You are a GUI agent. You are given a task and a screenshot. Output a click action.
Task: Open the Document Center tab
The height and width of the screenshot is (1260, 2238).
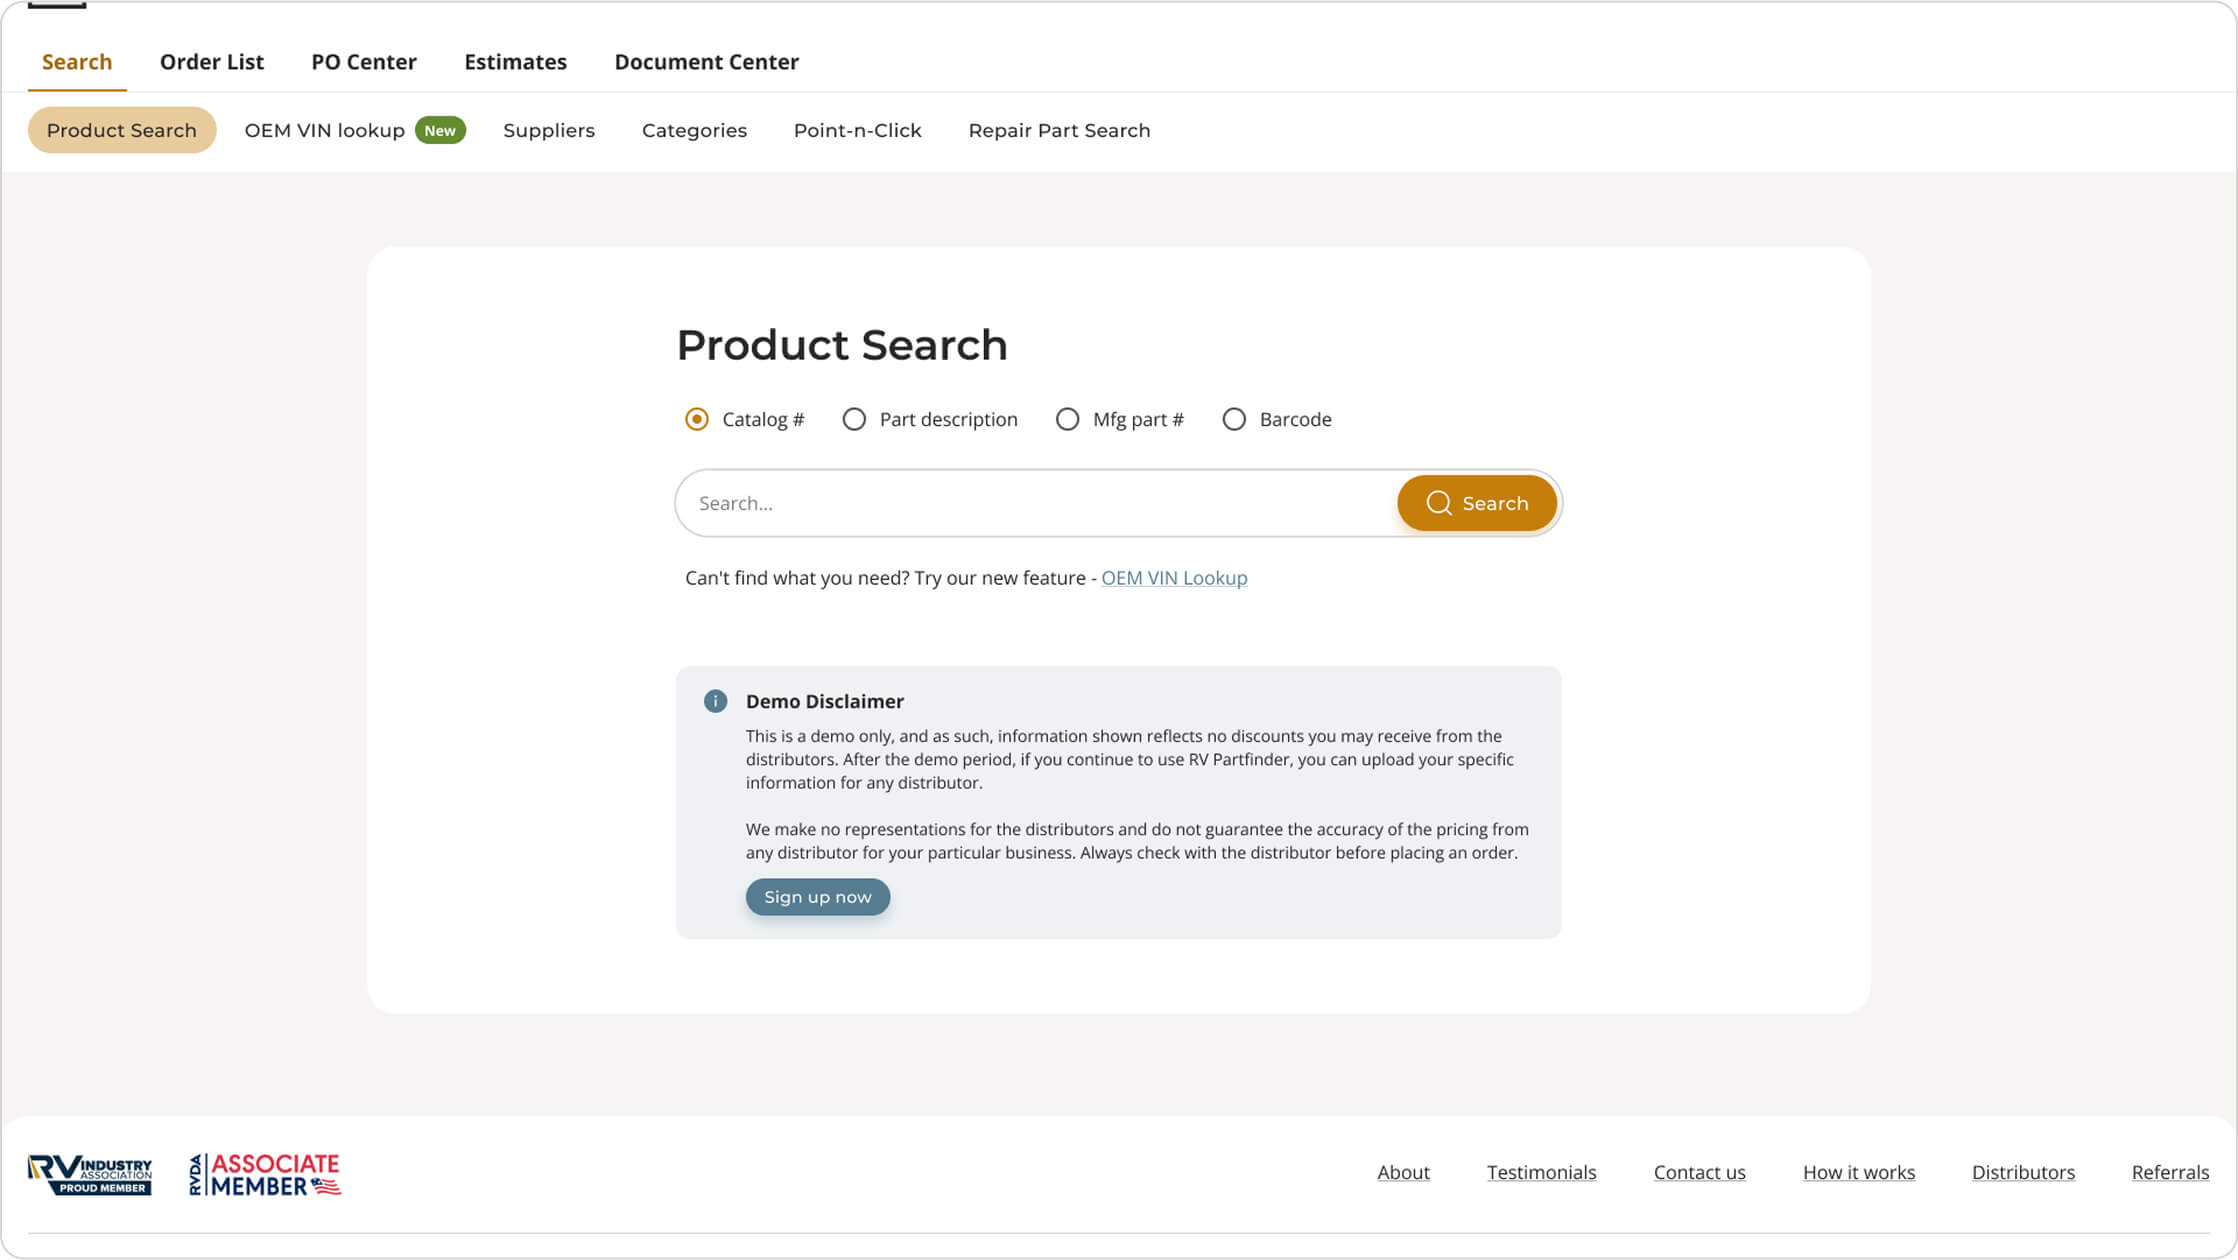(x=706, y=62)
